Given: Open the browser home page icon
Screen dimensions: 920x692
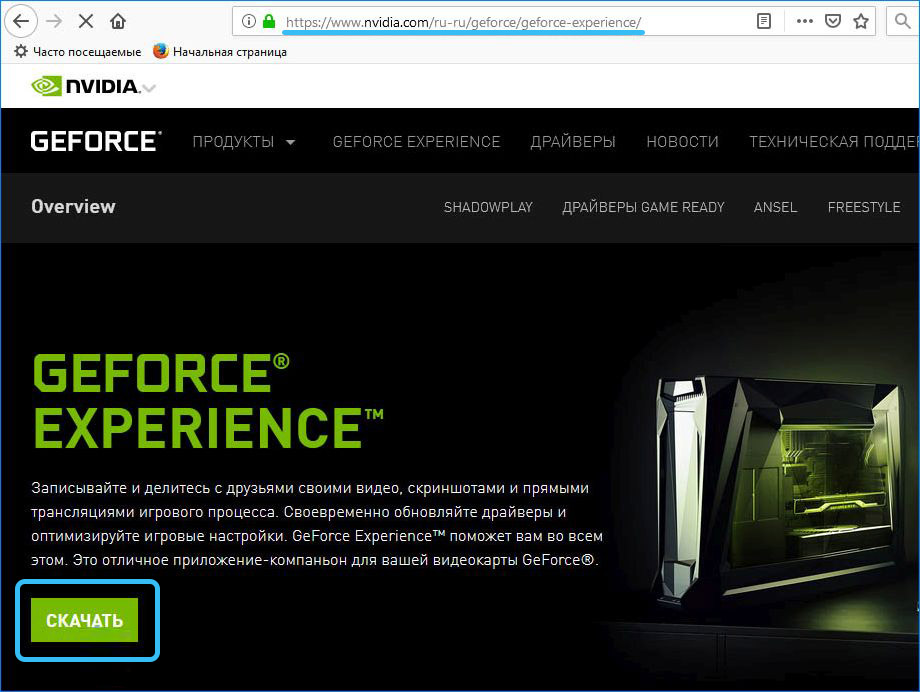Looking at the screenshot, I should pyautogui.click(x=118, y=21).
